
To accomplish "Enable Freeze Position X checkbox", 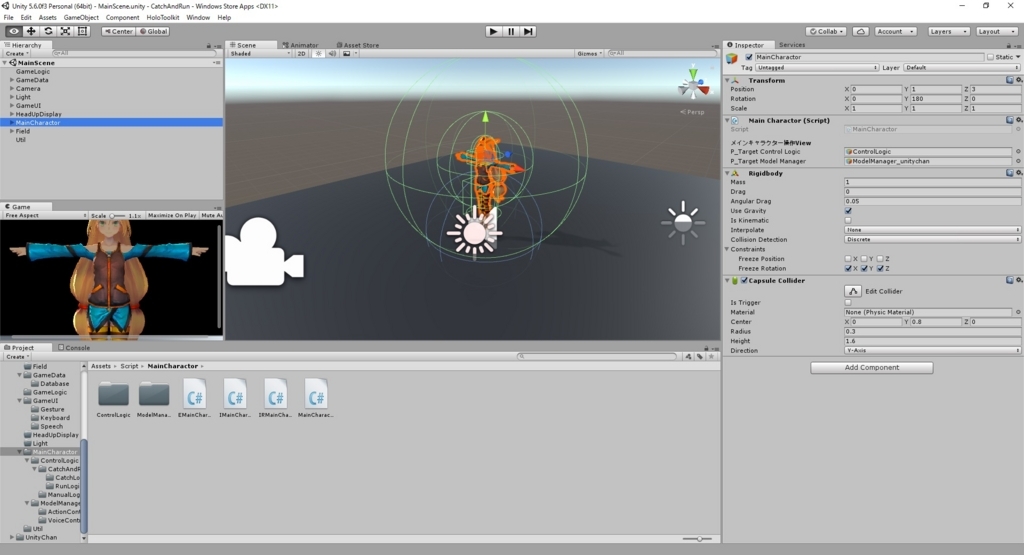I will click(848, 259).
